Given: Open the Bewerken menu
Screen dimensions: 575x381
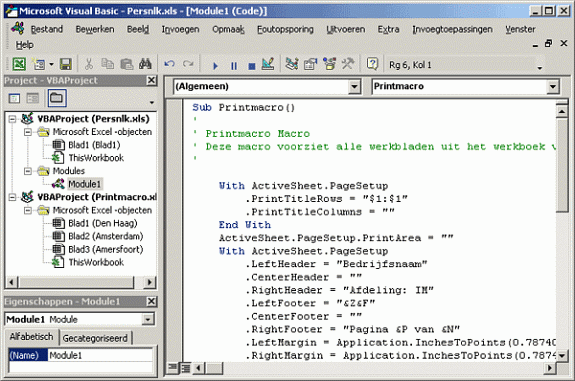Looking at the screenshot, I should point(95,29).
